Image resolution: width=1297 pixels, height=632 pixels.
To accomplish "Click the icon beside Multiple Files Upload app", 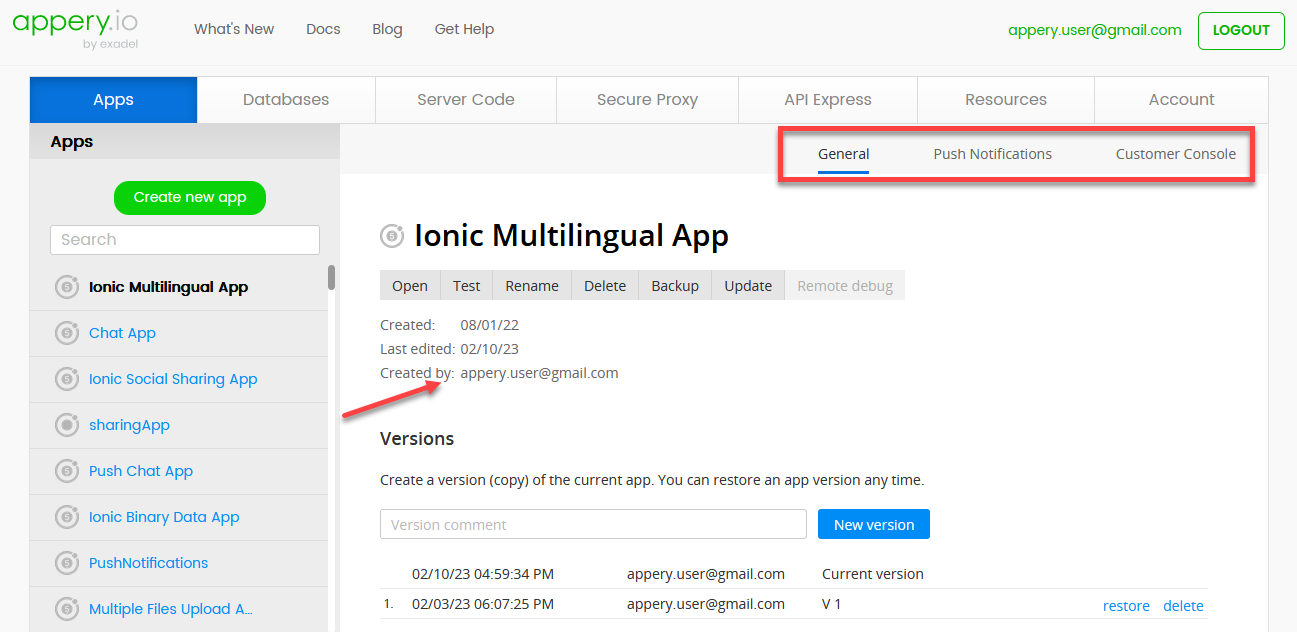I will click(67, 609).
